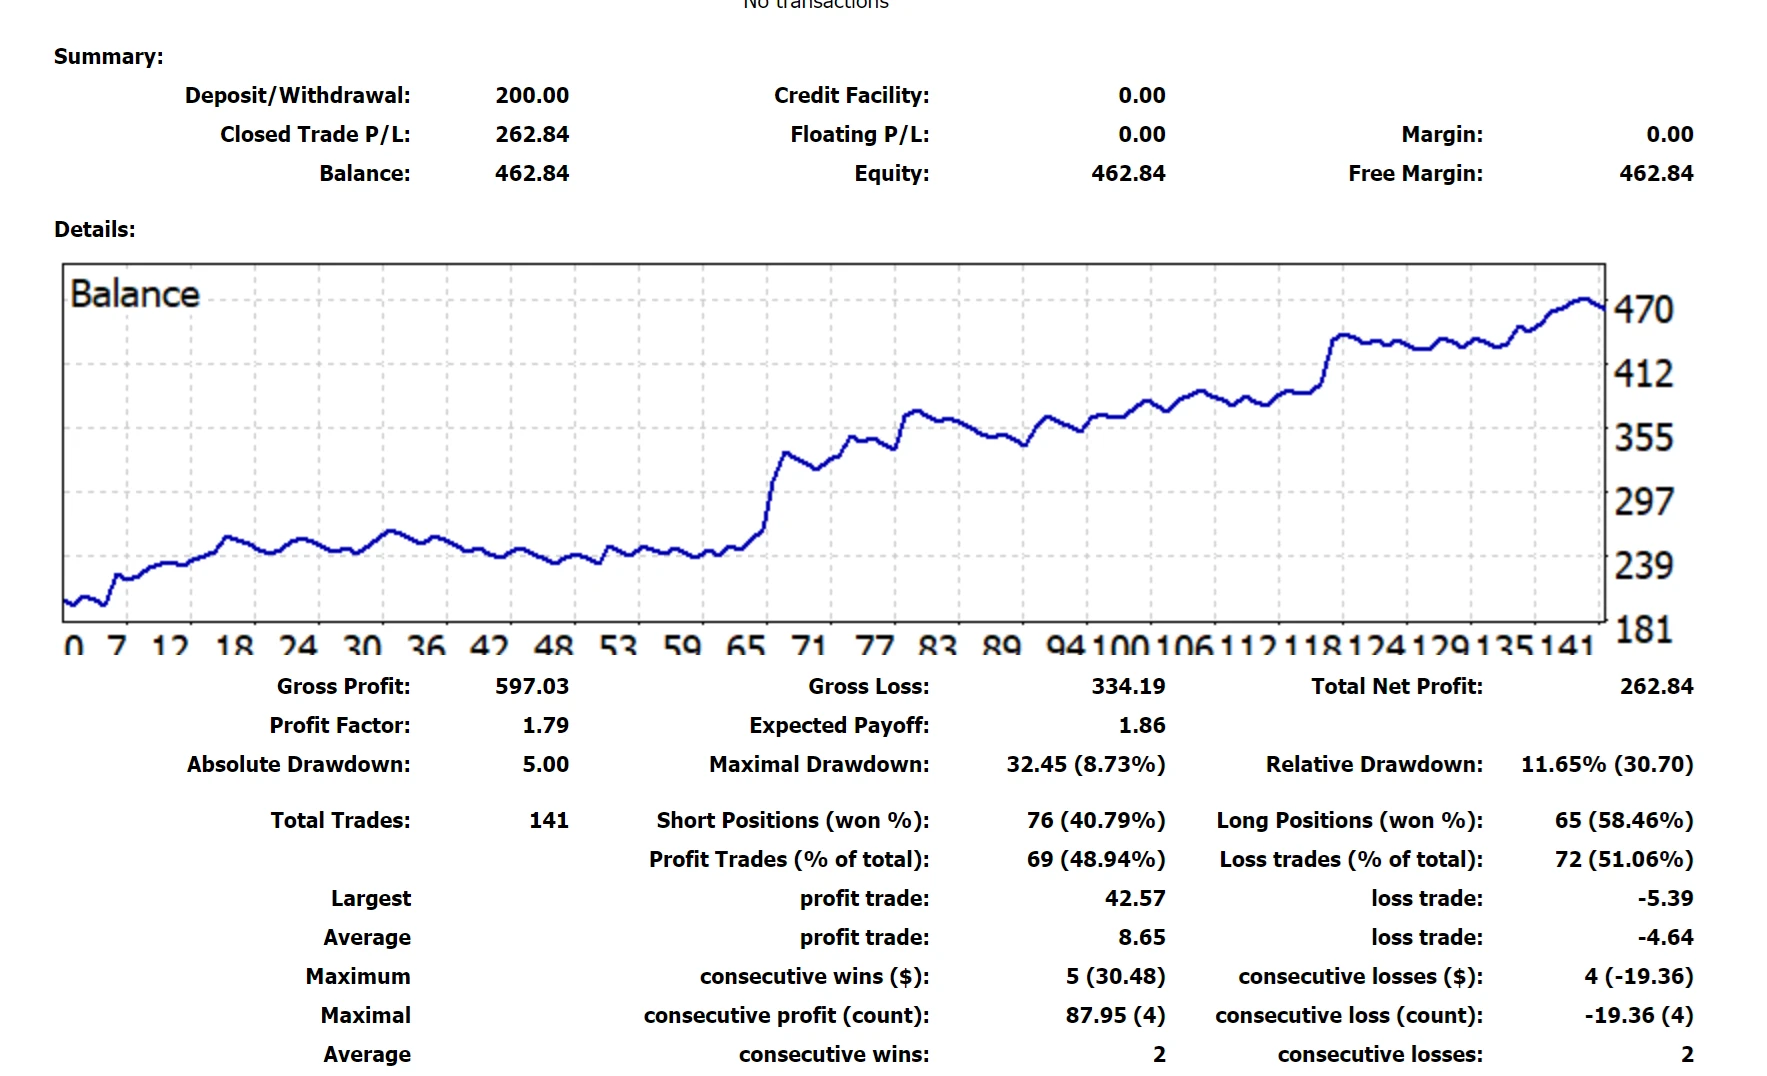Click the Relative Drawdown value 11.65% (30.70)
The height and width of the screenshot is (1076, 1767).
pos(1606,765)
